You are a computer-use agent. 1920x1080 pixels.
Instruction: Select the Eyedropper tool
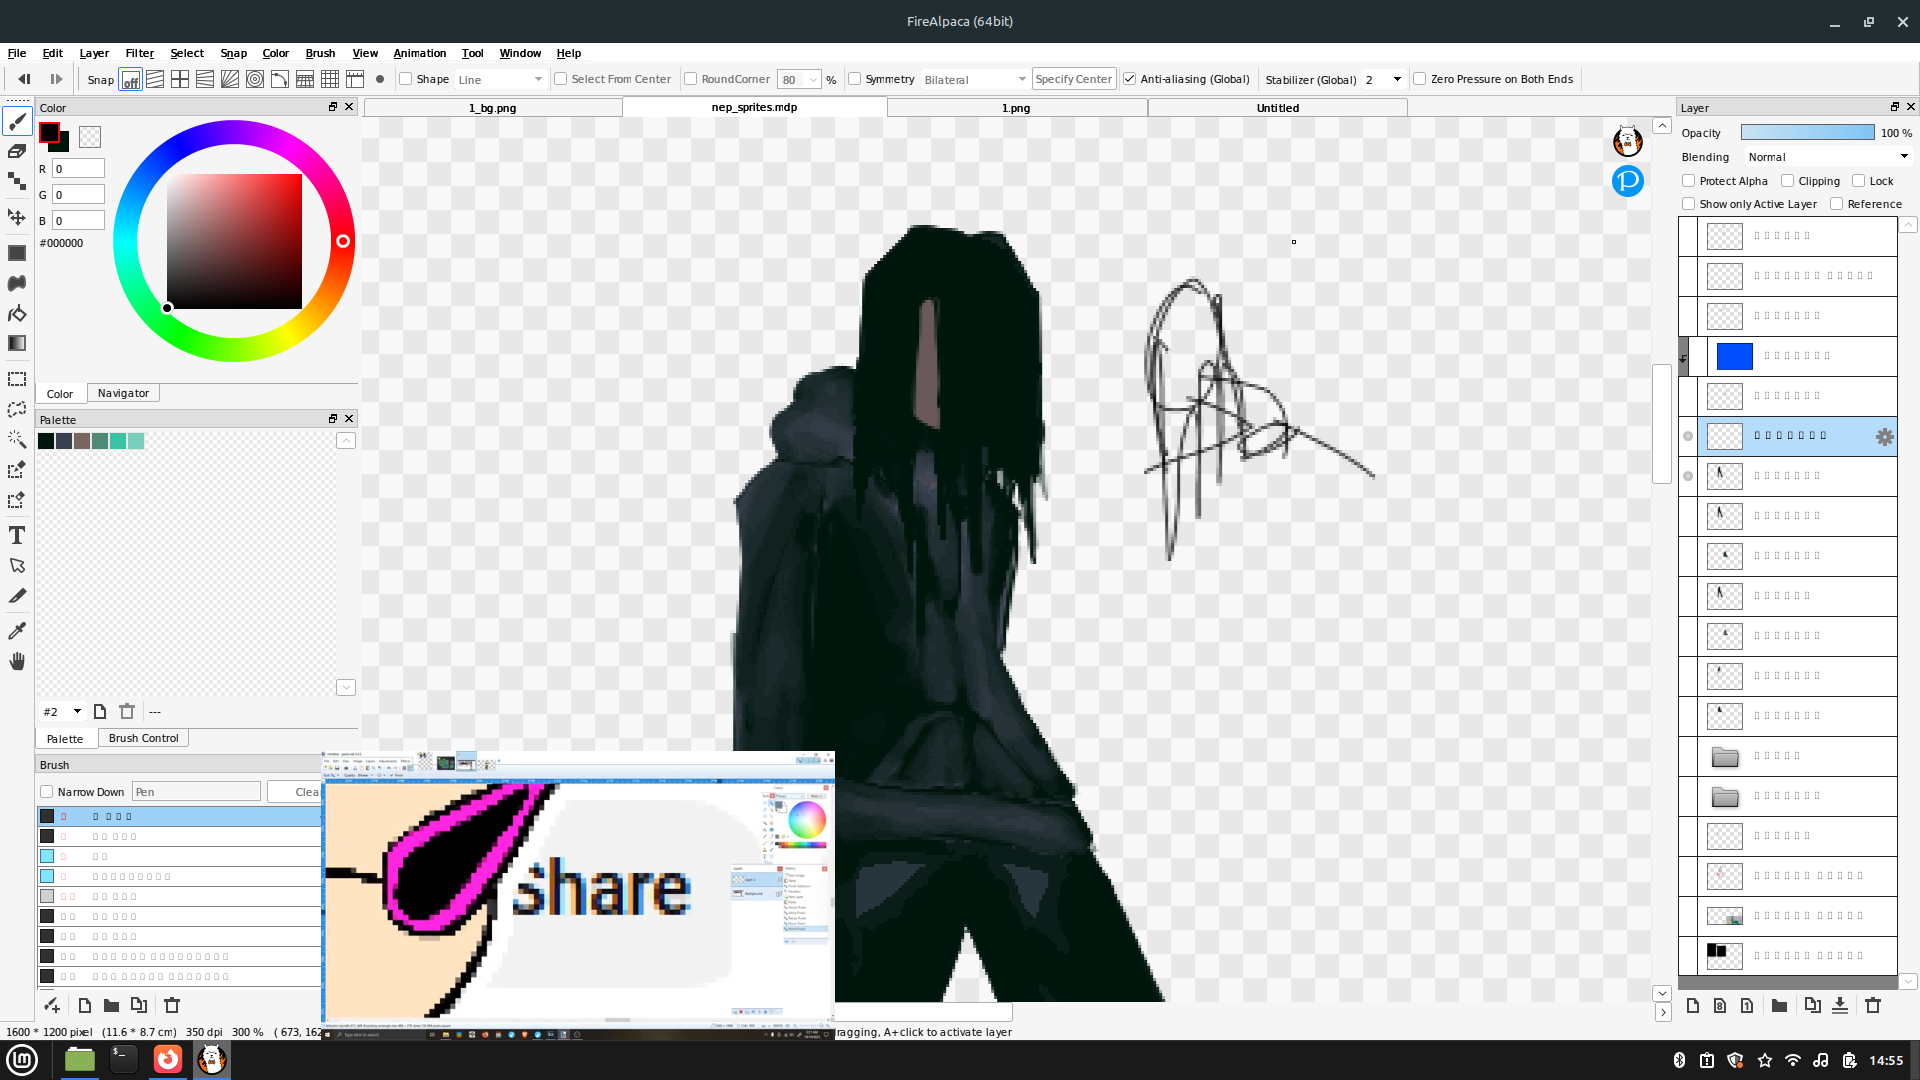pos(17,630)
